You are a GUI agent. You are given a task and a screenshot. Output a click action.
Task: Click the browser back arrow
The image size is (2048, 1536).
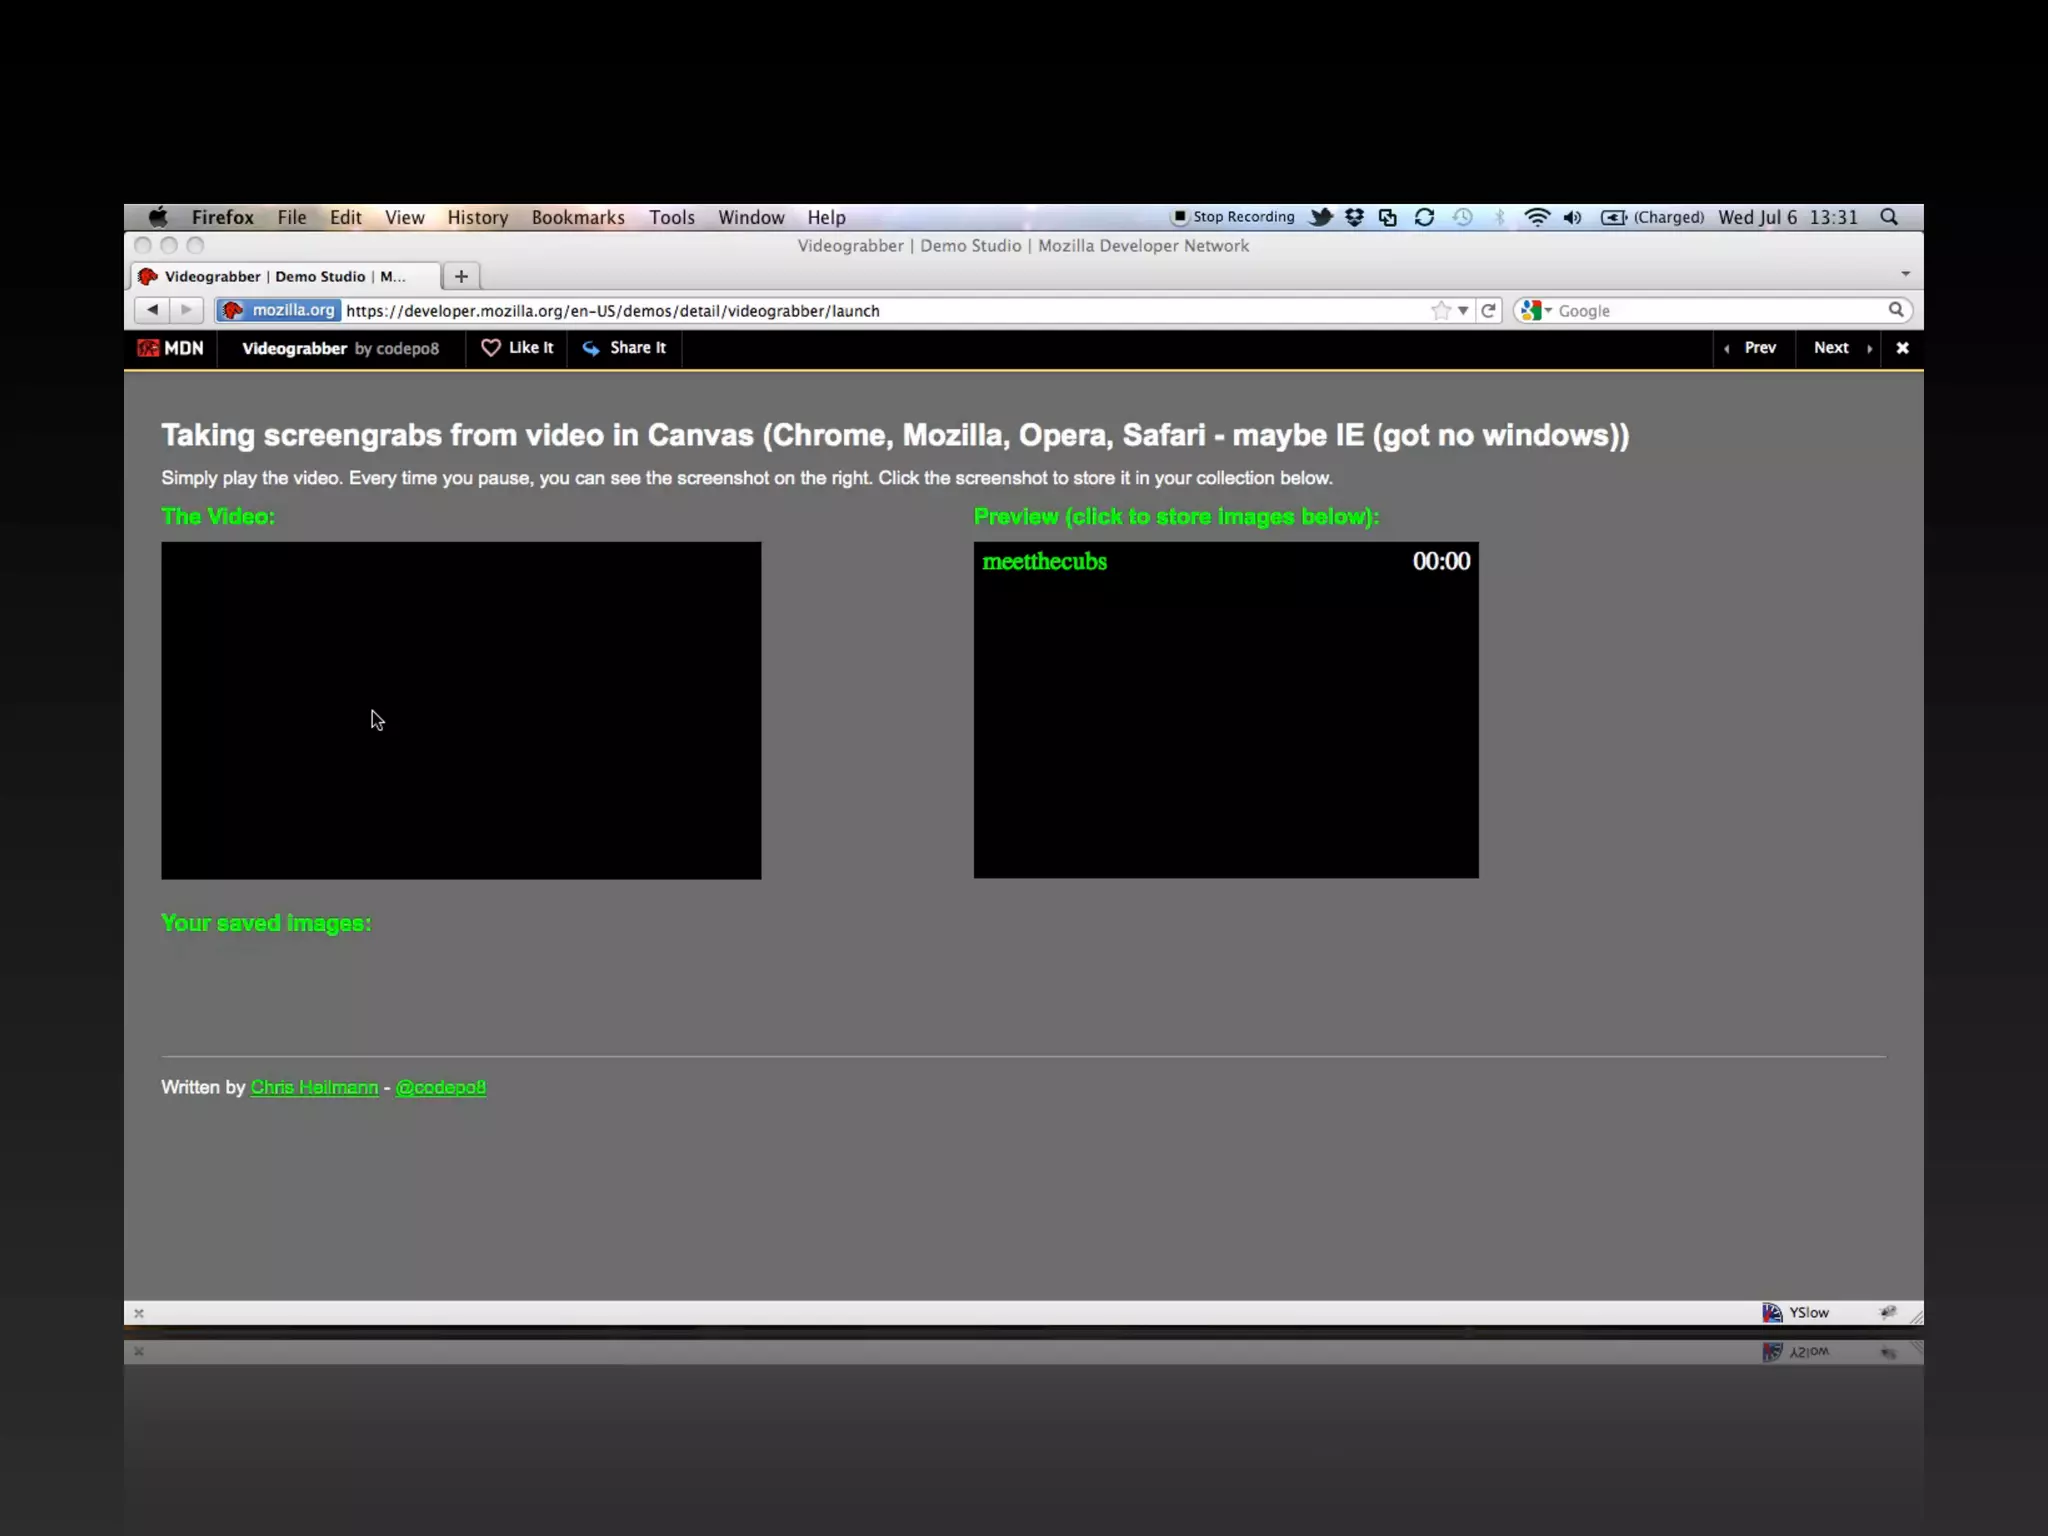[152, 310]
